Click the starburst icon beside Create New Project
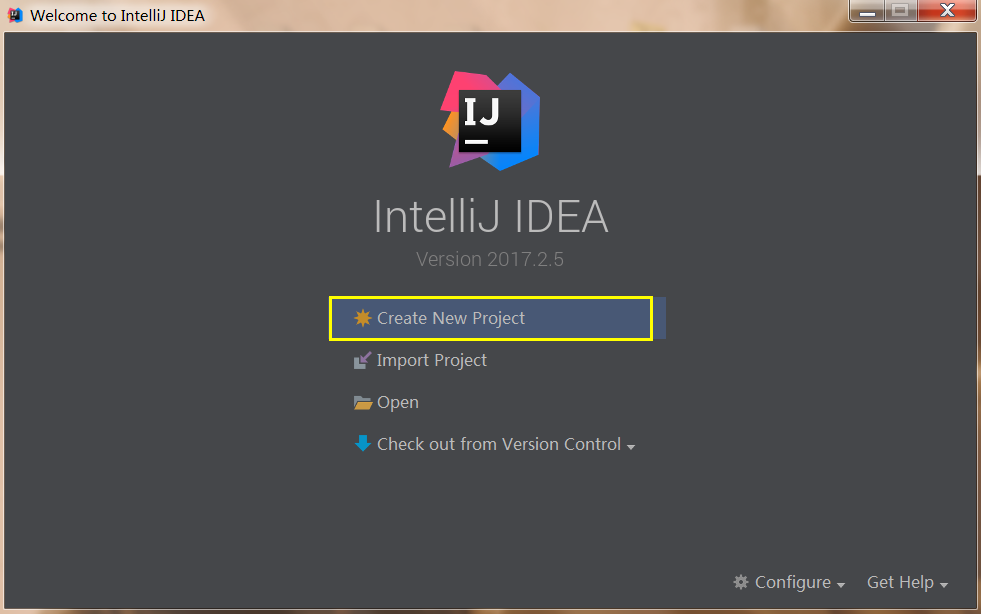The image size is (981, 614). (x=362, y=318)
